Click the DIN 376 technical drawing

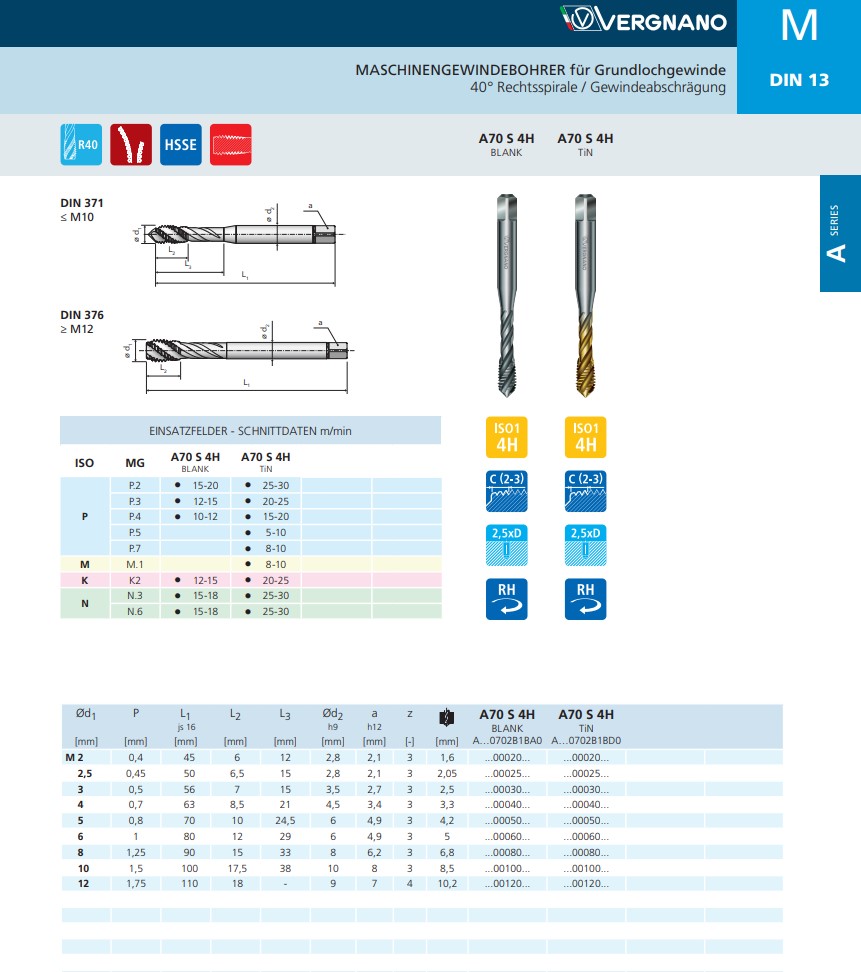pos(239,357)
